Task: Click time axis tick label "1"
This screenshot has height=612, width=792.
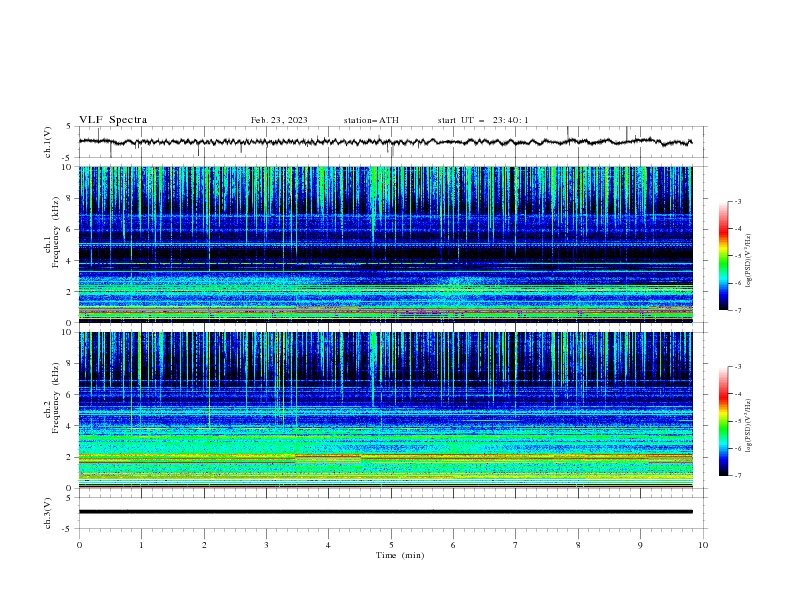Action: [141, 545]
